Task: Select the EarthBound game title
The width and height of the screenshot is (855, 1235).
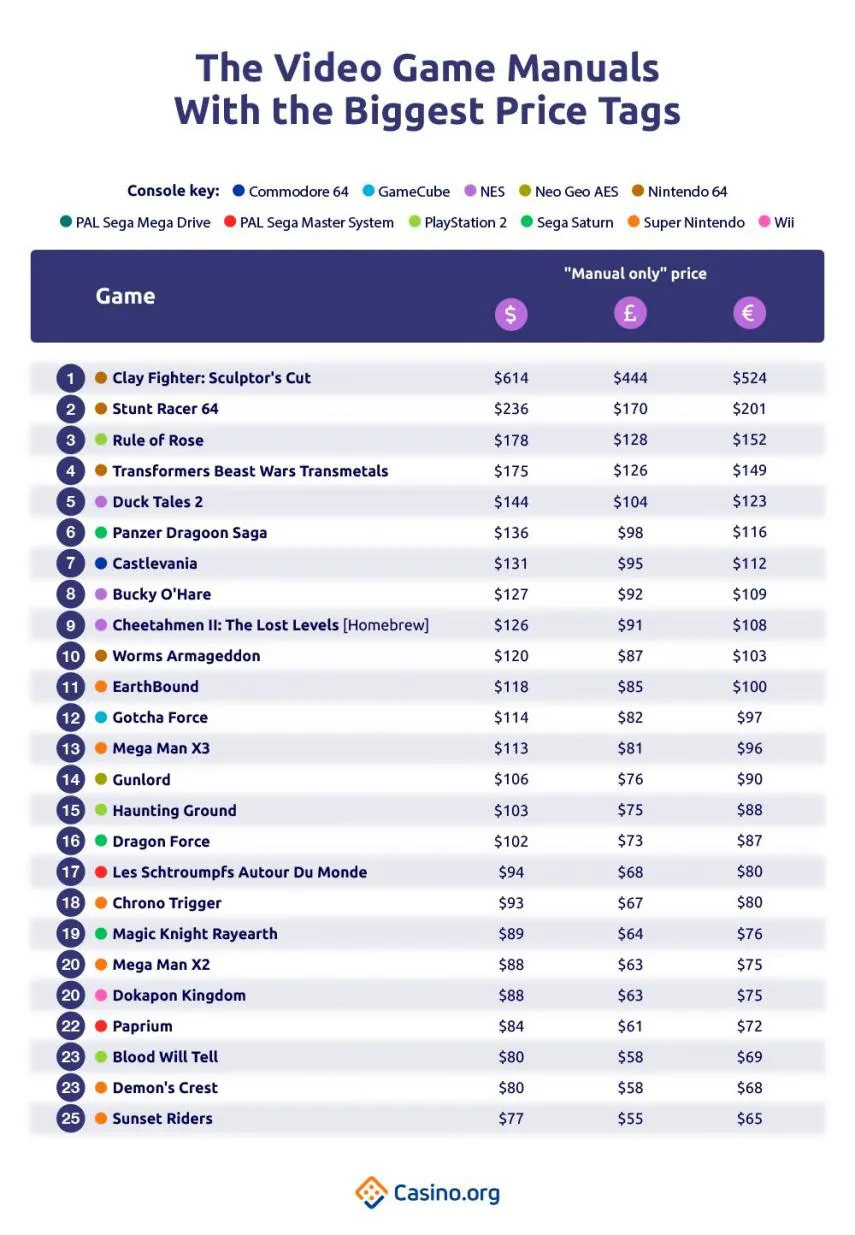Action: click(155, 687)
